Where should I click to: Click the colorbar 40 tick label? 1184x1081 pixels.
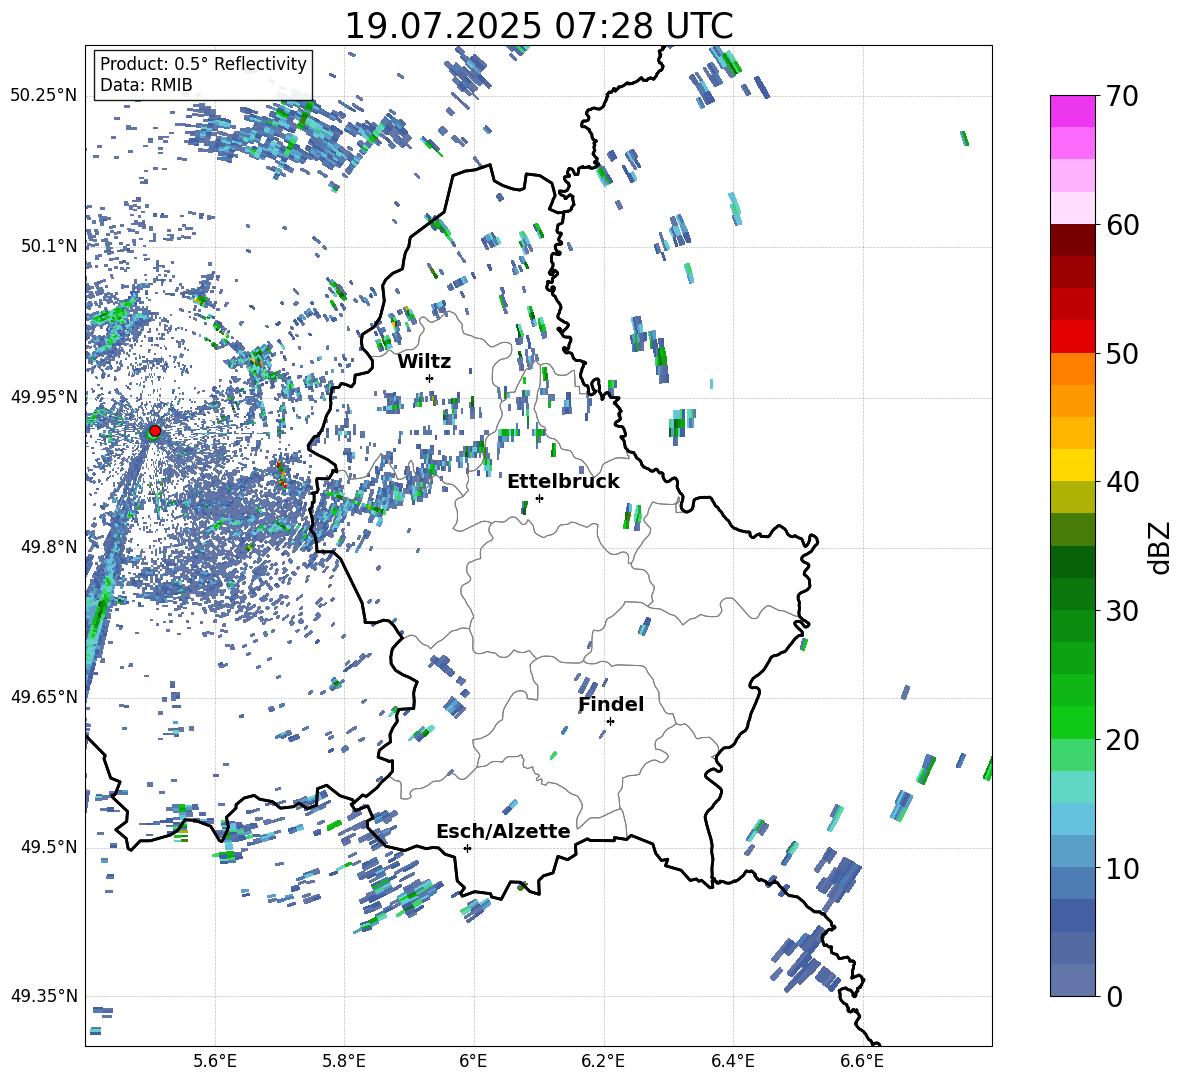pyautogui.click(x=1122, y=482)
